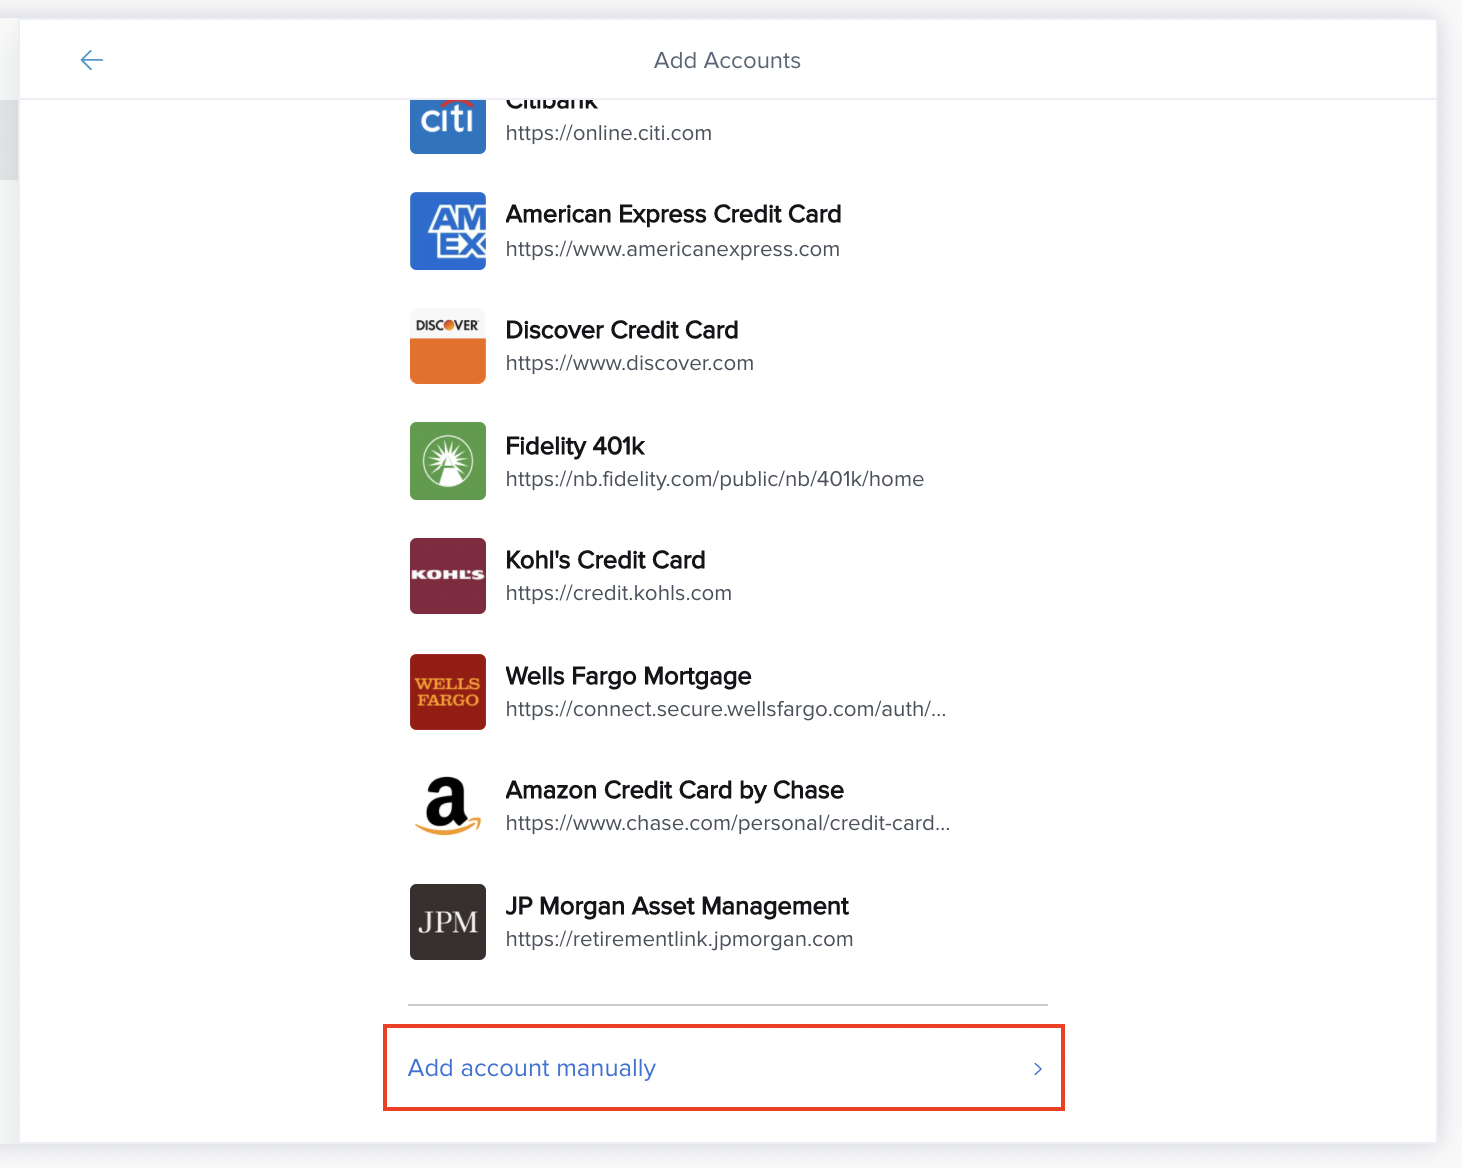Select Amazon Credit Card by Chase
The image size is (1462, 1168).
click(674, 790)
